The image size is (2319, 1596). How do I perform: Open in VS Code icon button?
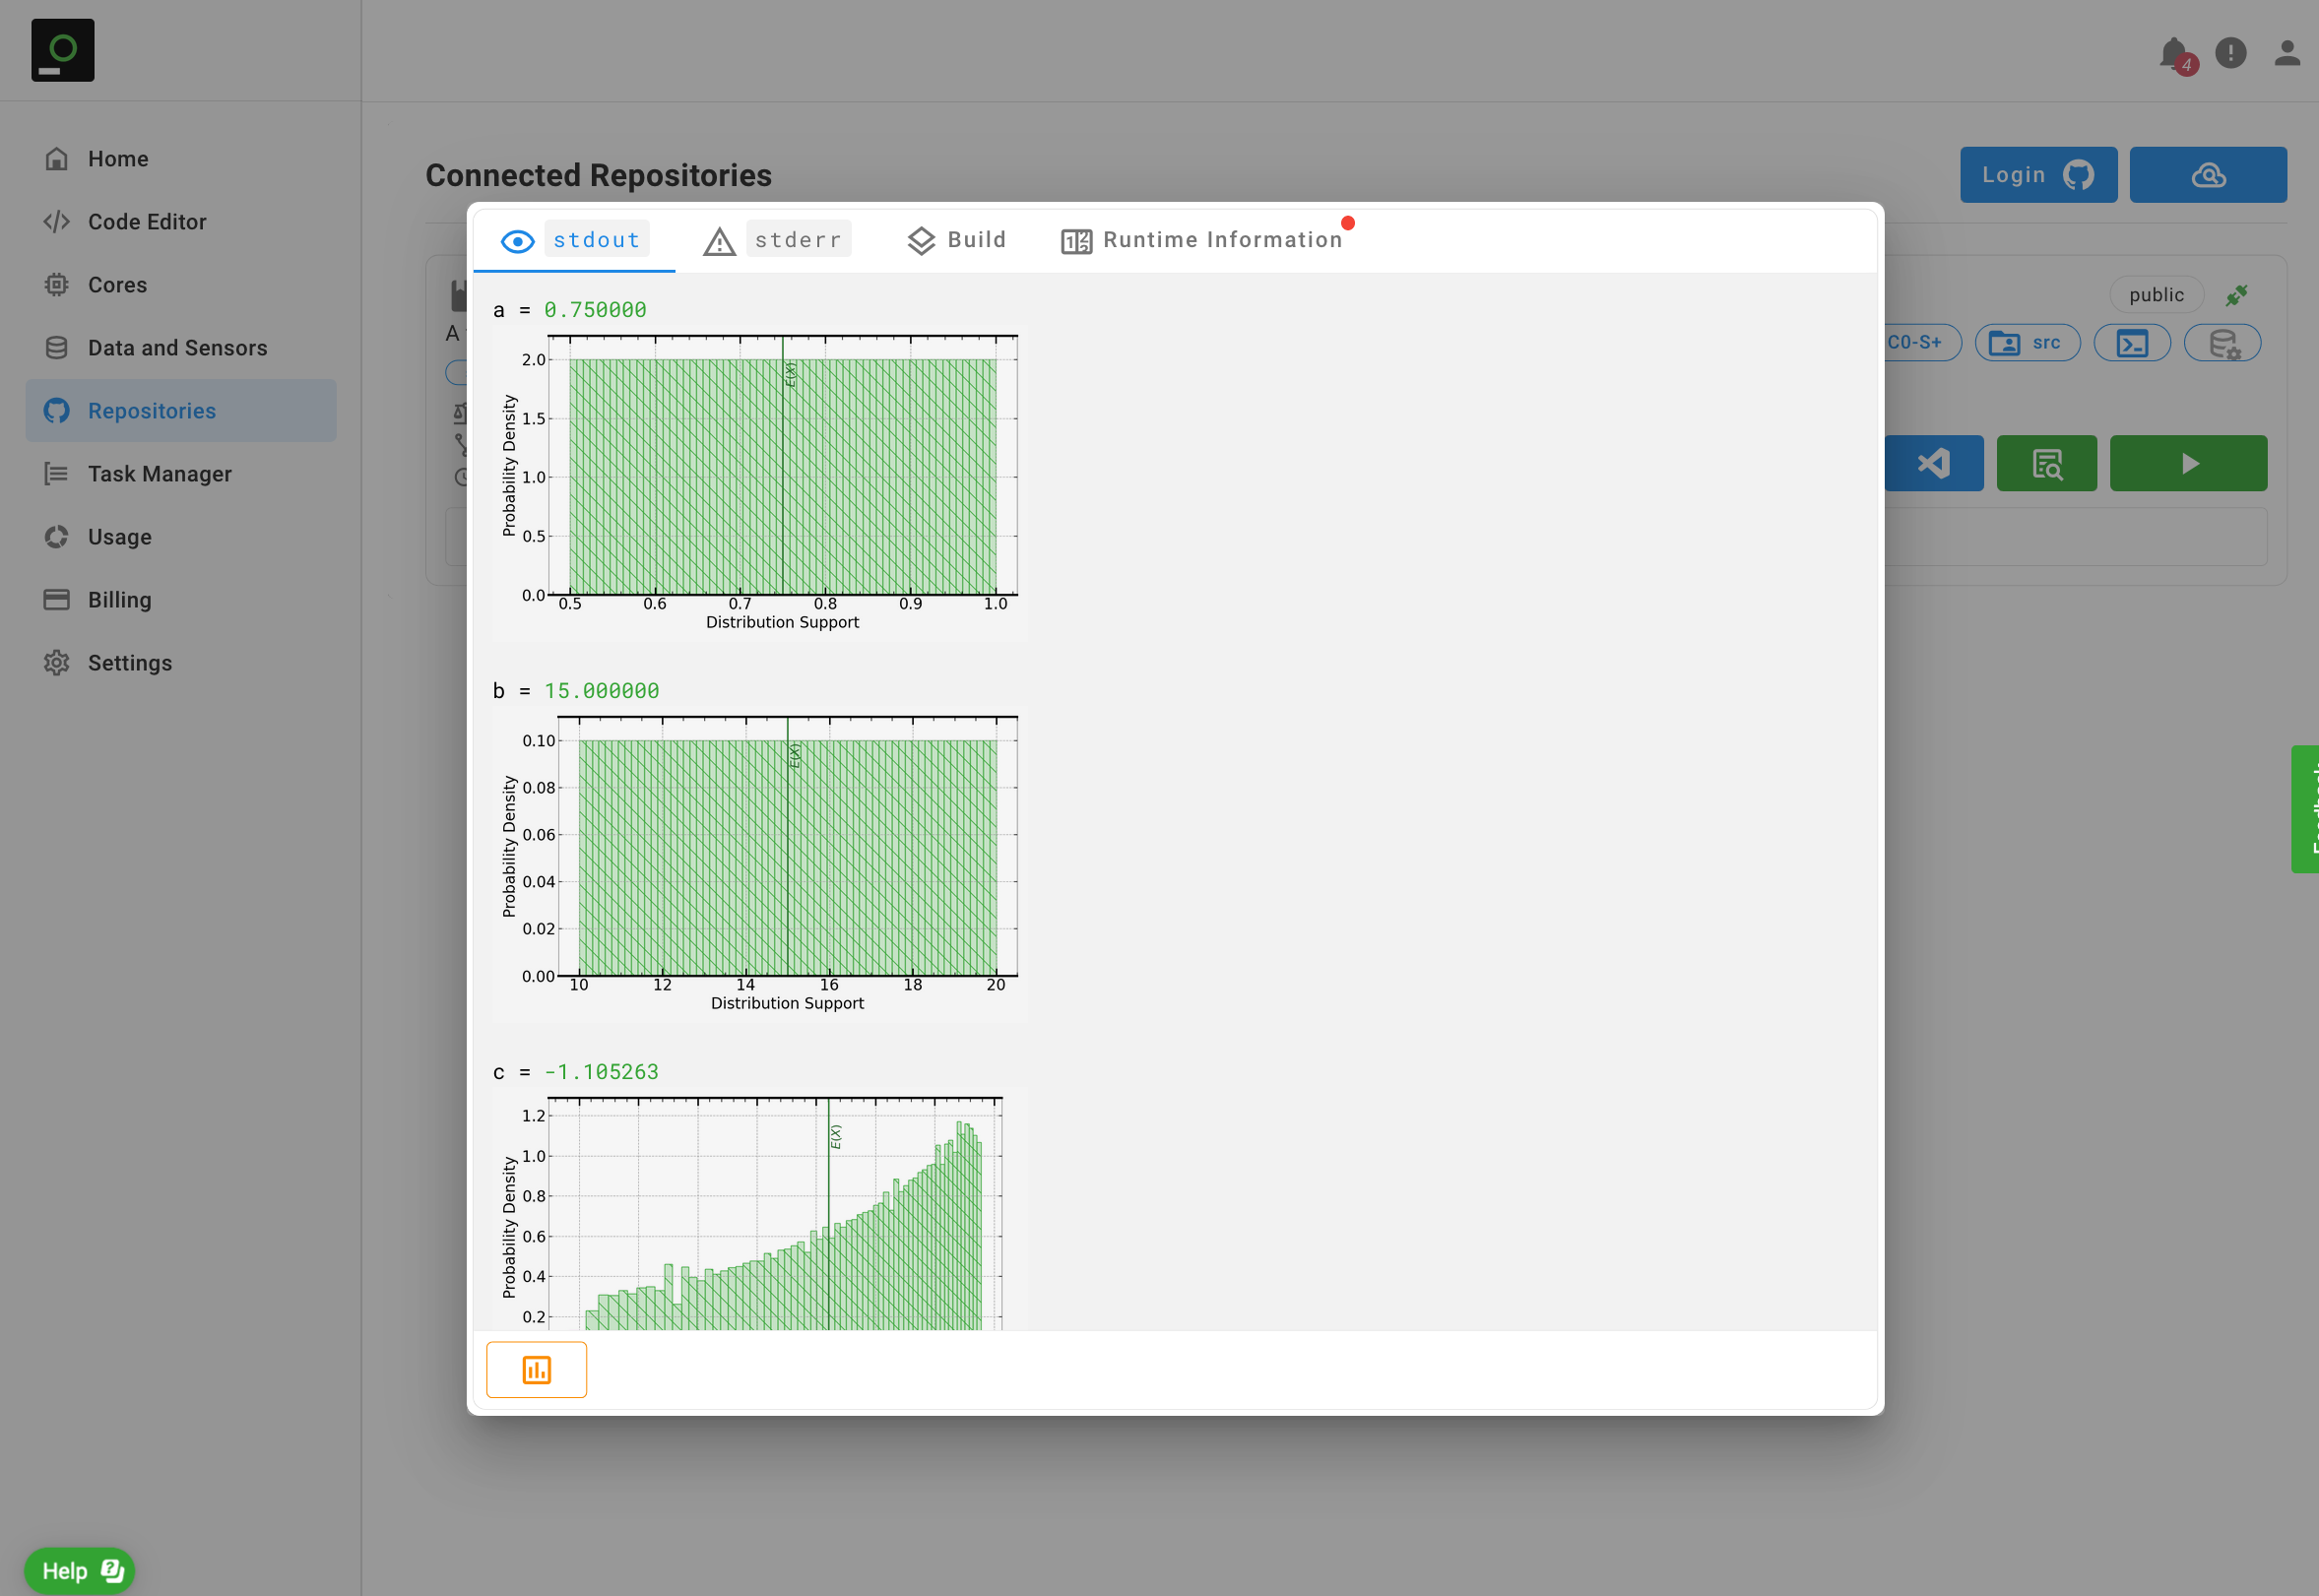tap(1934, 463)
